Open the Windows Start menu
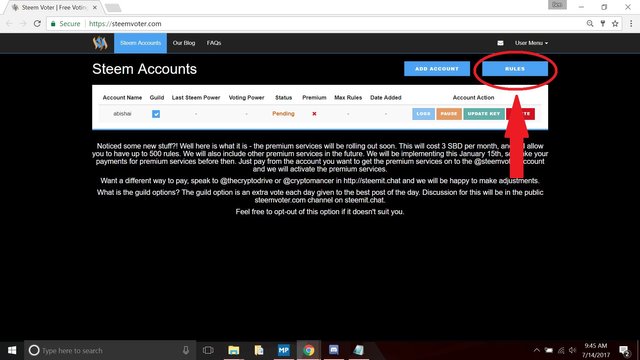This screenshot has height=360, width=640. coord(12,350)
